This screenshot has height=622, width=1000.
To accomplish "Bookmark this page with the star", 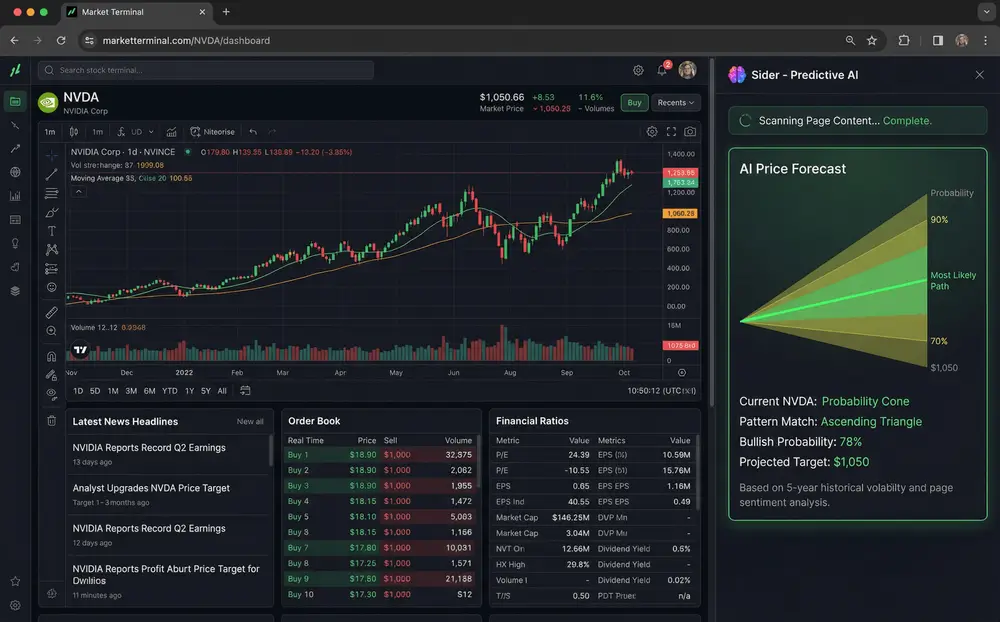I will (872, 40).
